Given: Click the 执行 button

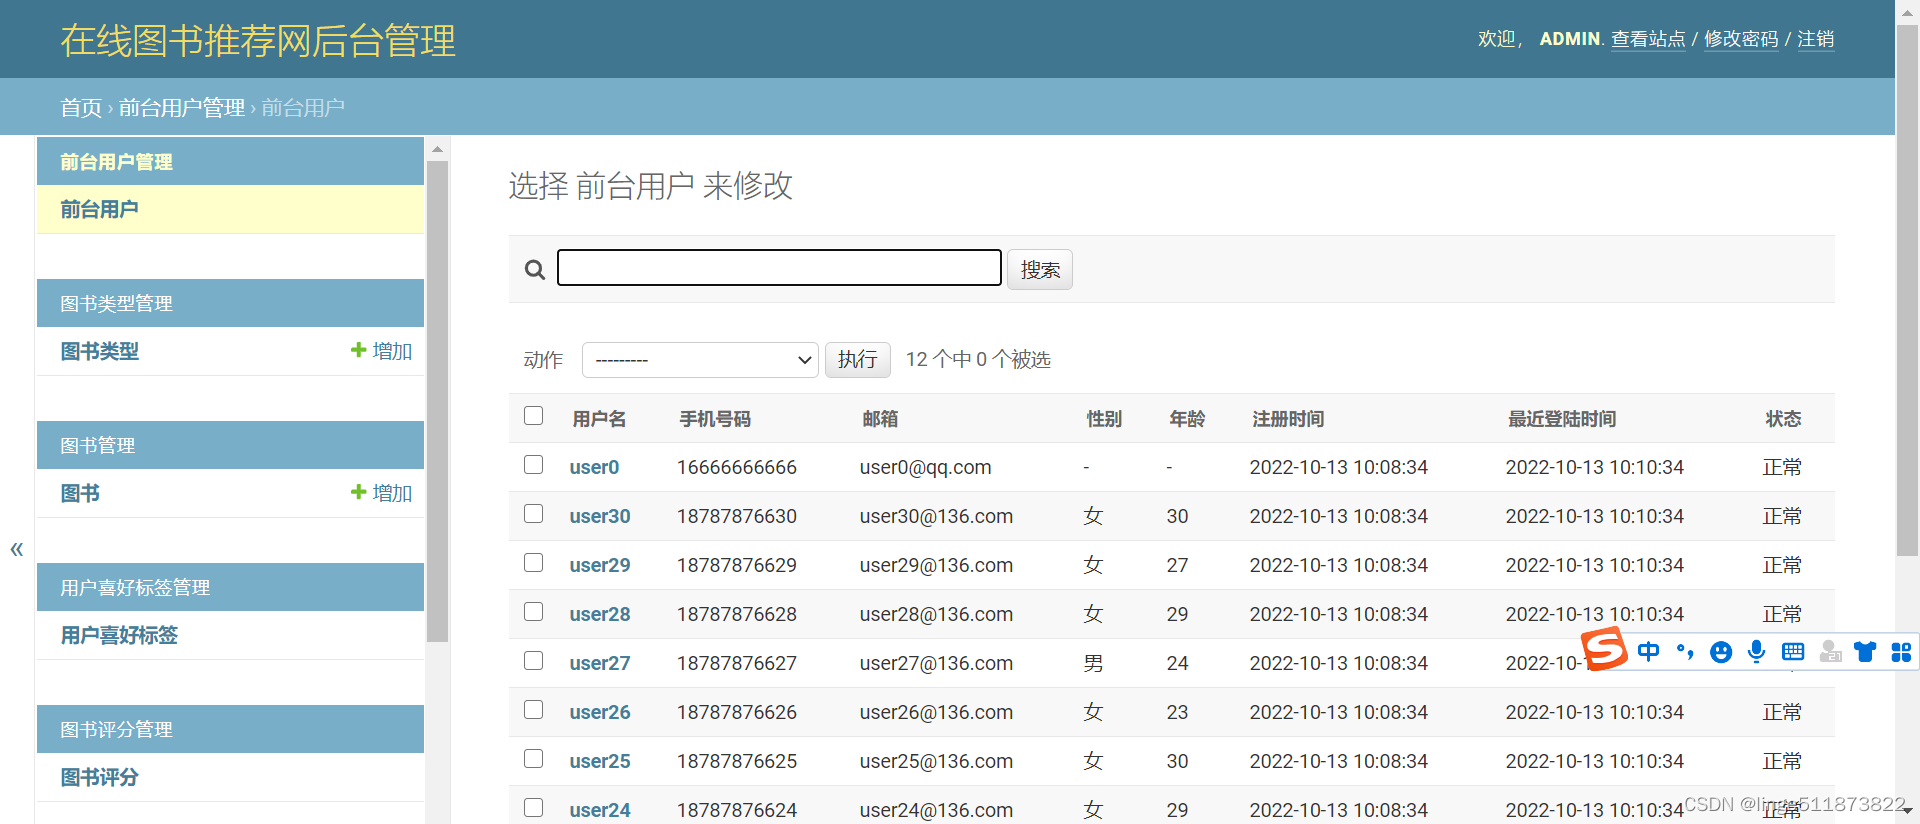Looking at the screenshot, I should (x=858, y=359).
